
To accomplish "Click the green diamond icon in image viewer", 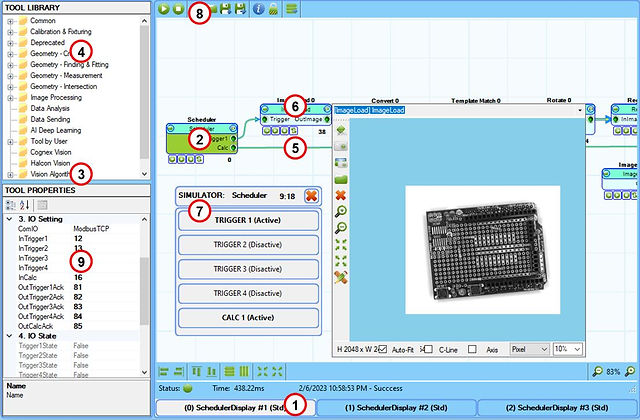I will [341, 130].
